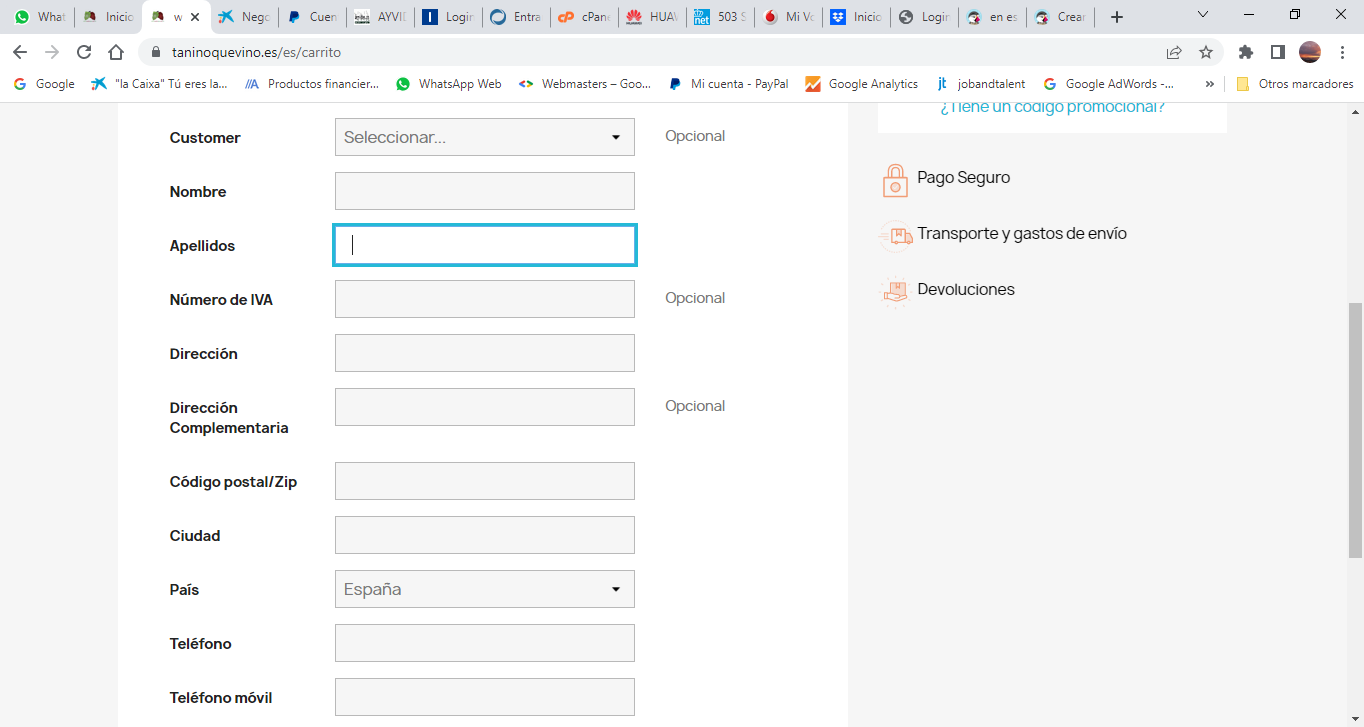Viewport: 1364px width, 727px height.
Task: Open the Mi cuenta - PayPal bookmark
Action: point(729,84)
